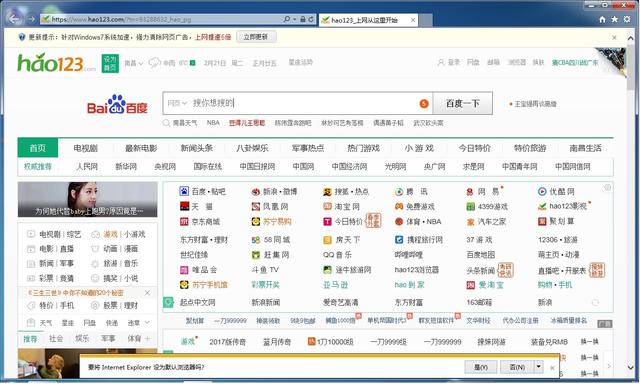Image resolution: width=640 pixels, height=384 pixels.
Task: Open the address bar search magnifier
Action: [287, 19]
